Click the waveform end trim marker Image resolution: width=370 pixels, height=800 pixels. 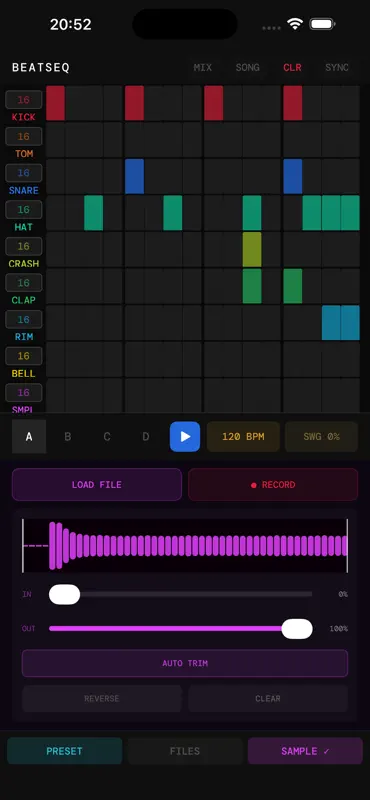click(347, 546)
